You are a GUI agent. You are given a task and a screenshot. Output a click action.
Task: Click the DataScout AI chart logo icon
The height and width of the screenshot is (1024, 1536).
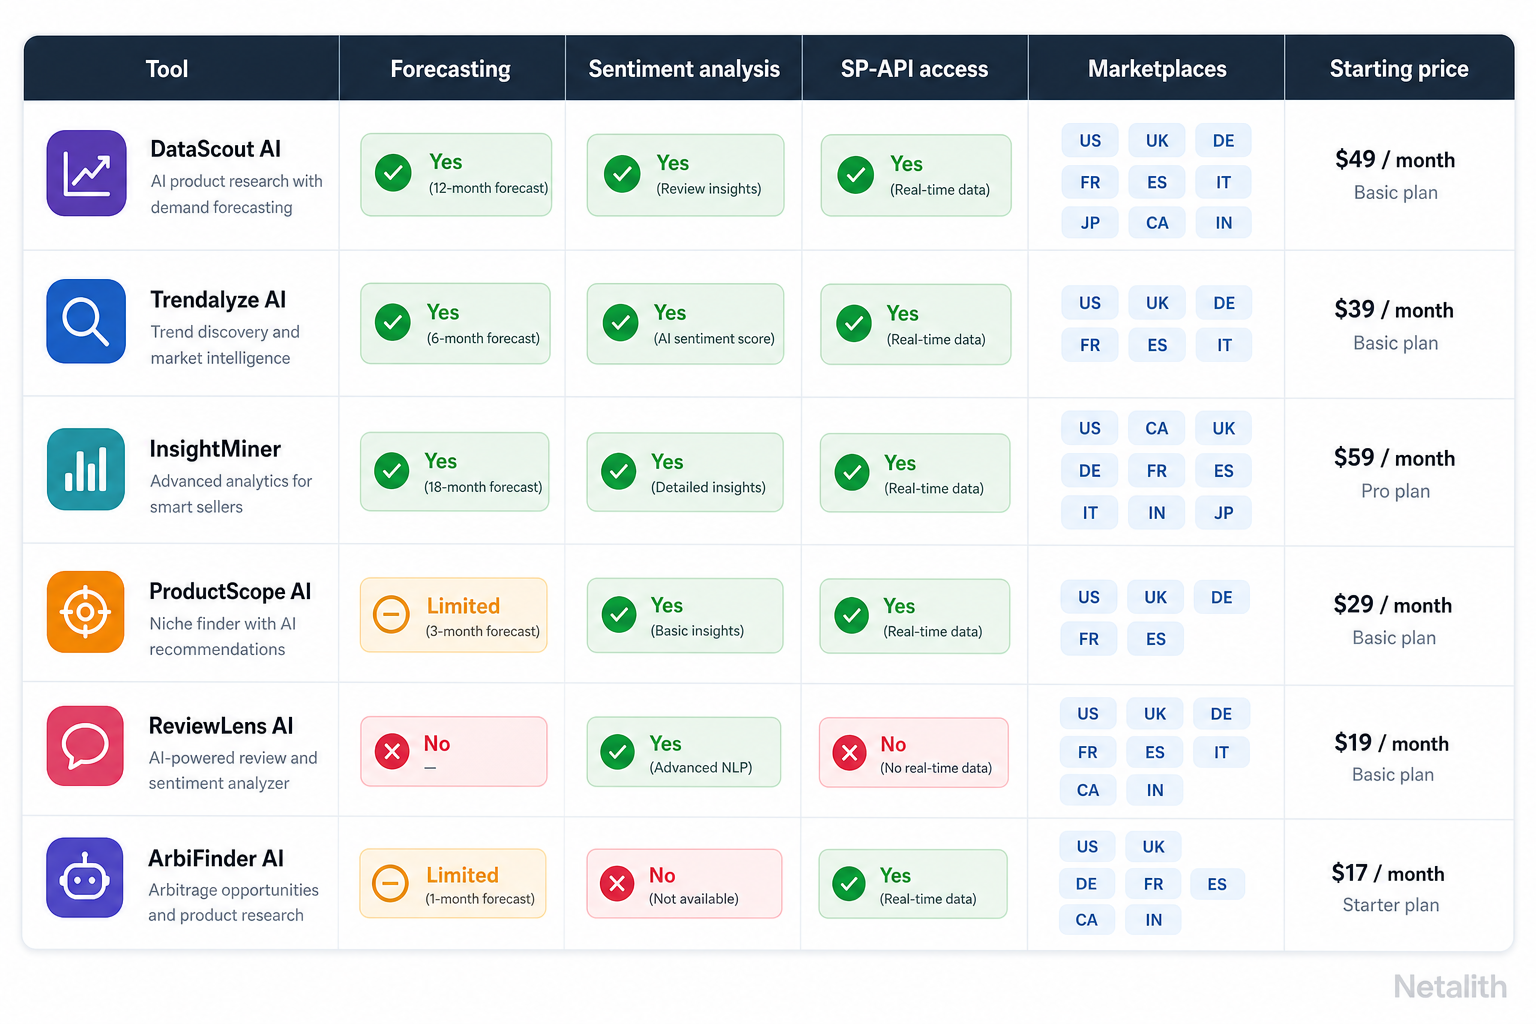coord(87,173)
